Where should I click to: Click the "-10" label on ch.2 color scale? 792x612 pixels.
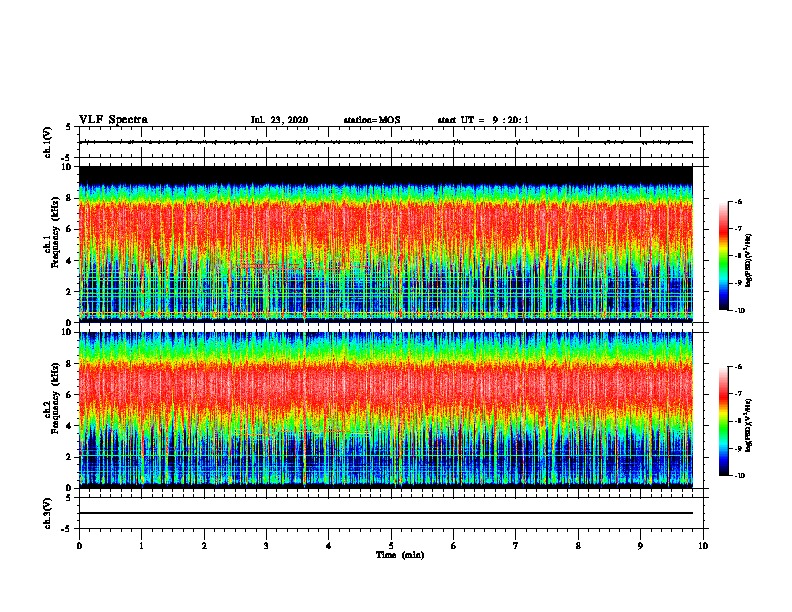[x=739, y=476]
